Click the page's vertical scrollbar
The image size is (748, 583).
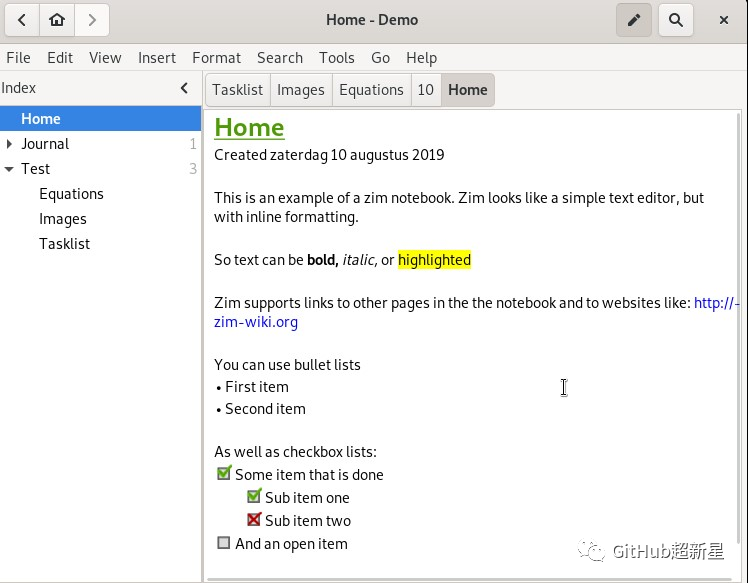point(739,328)
